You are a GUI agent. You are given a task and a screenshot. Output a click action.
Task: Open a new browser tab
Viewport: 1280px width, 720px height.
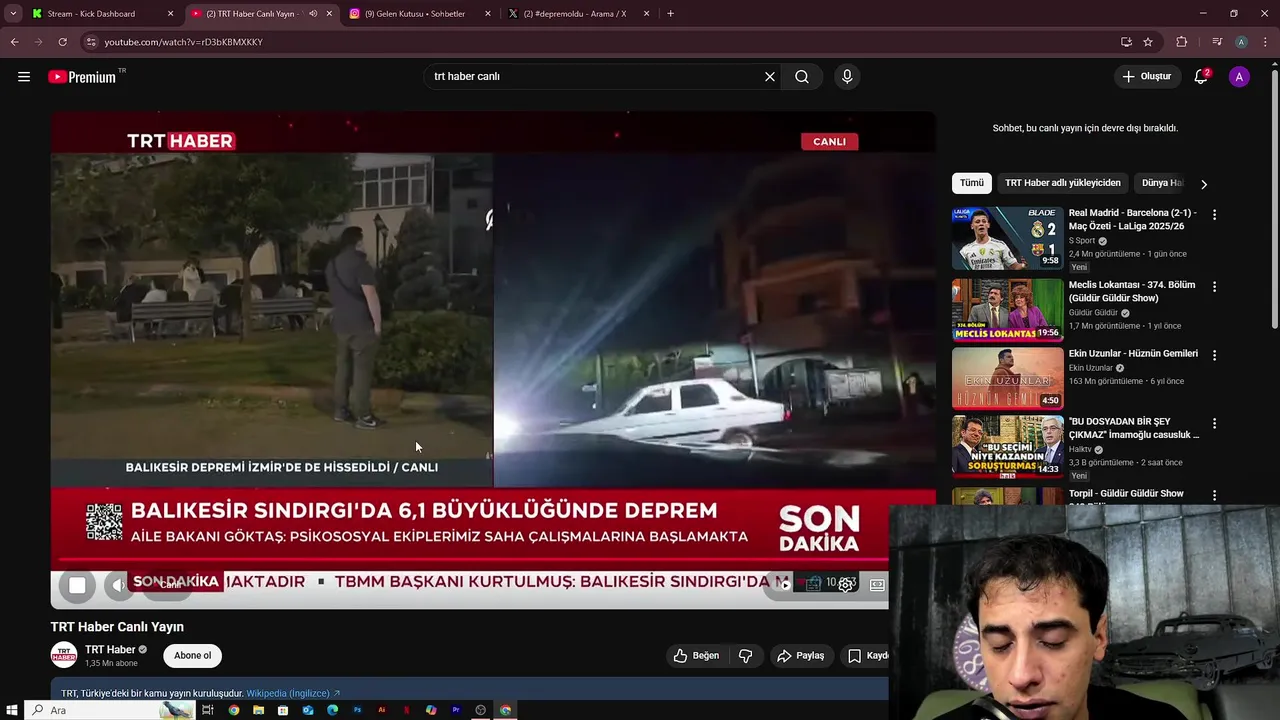click(x=670, y=14)
